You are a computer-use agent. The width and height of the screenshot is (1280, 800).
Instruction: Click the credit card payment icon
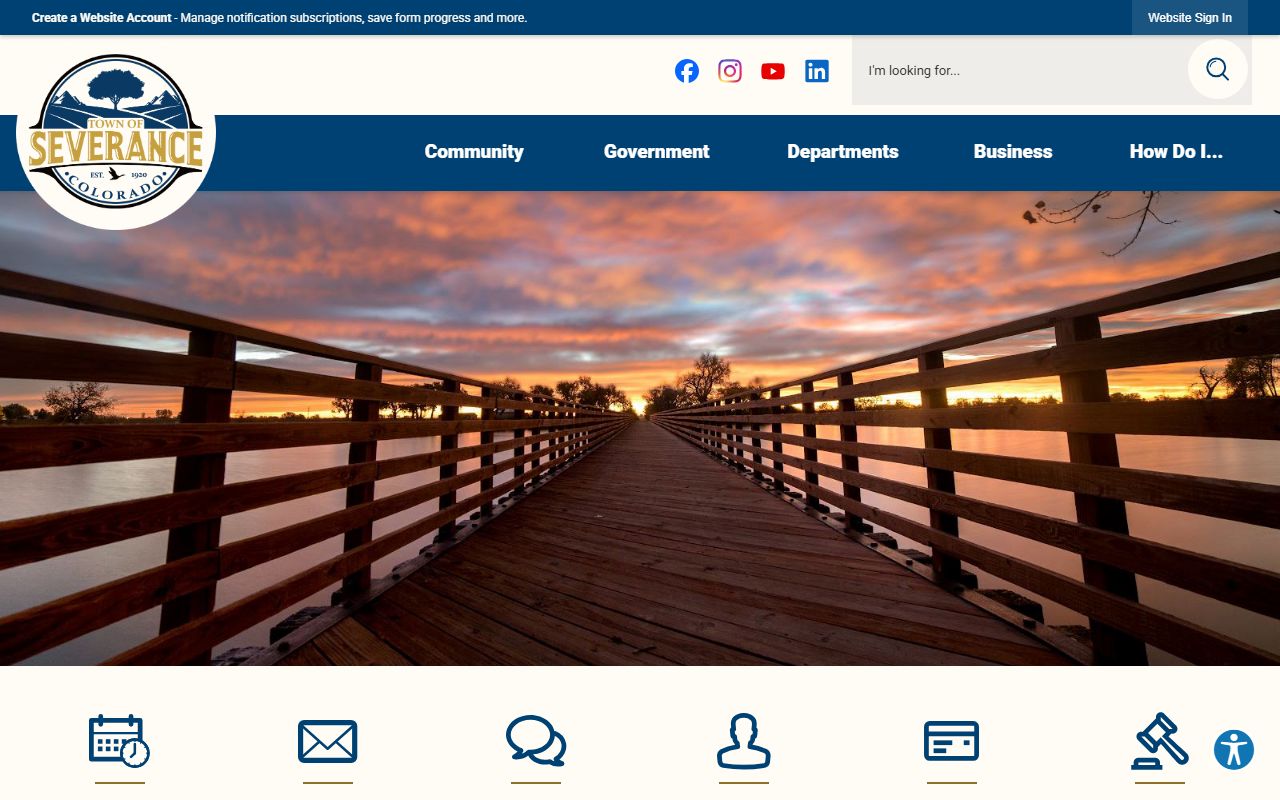[951, 741]
